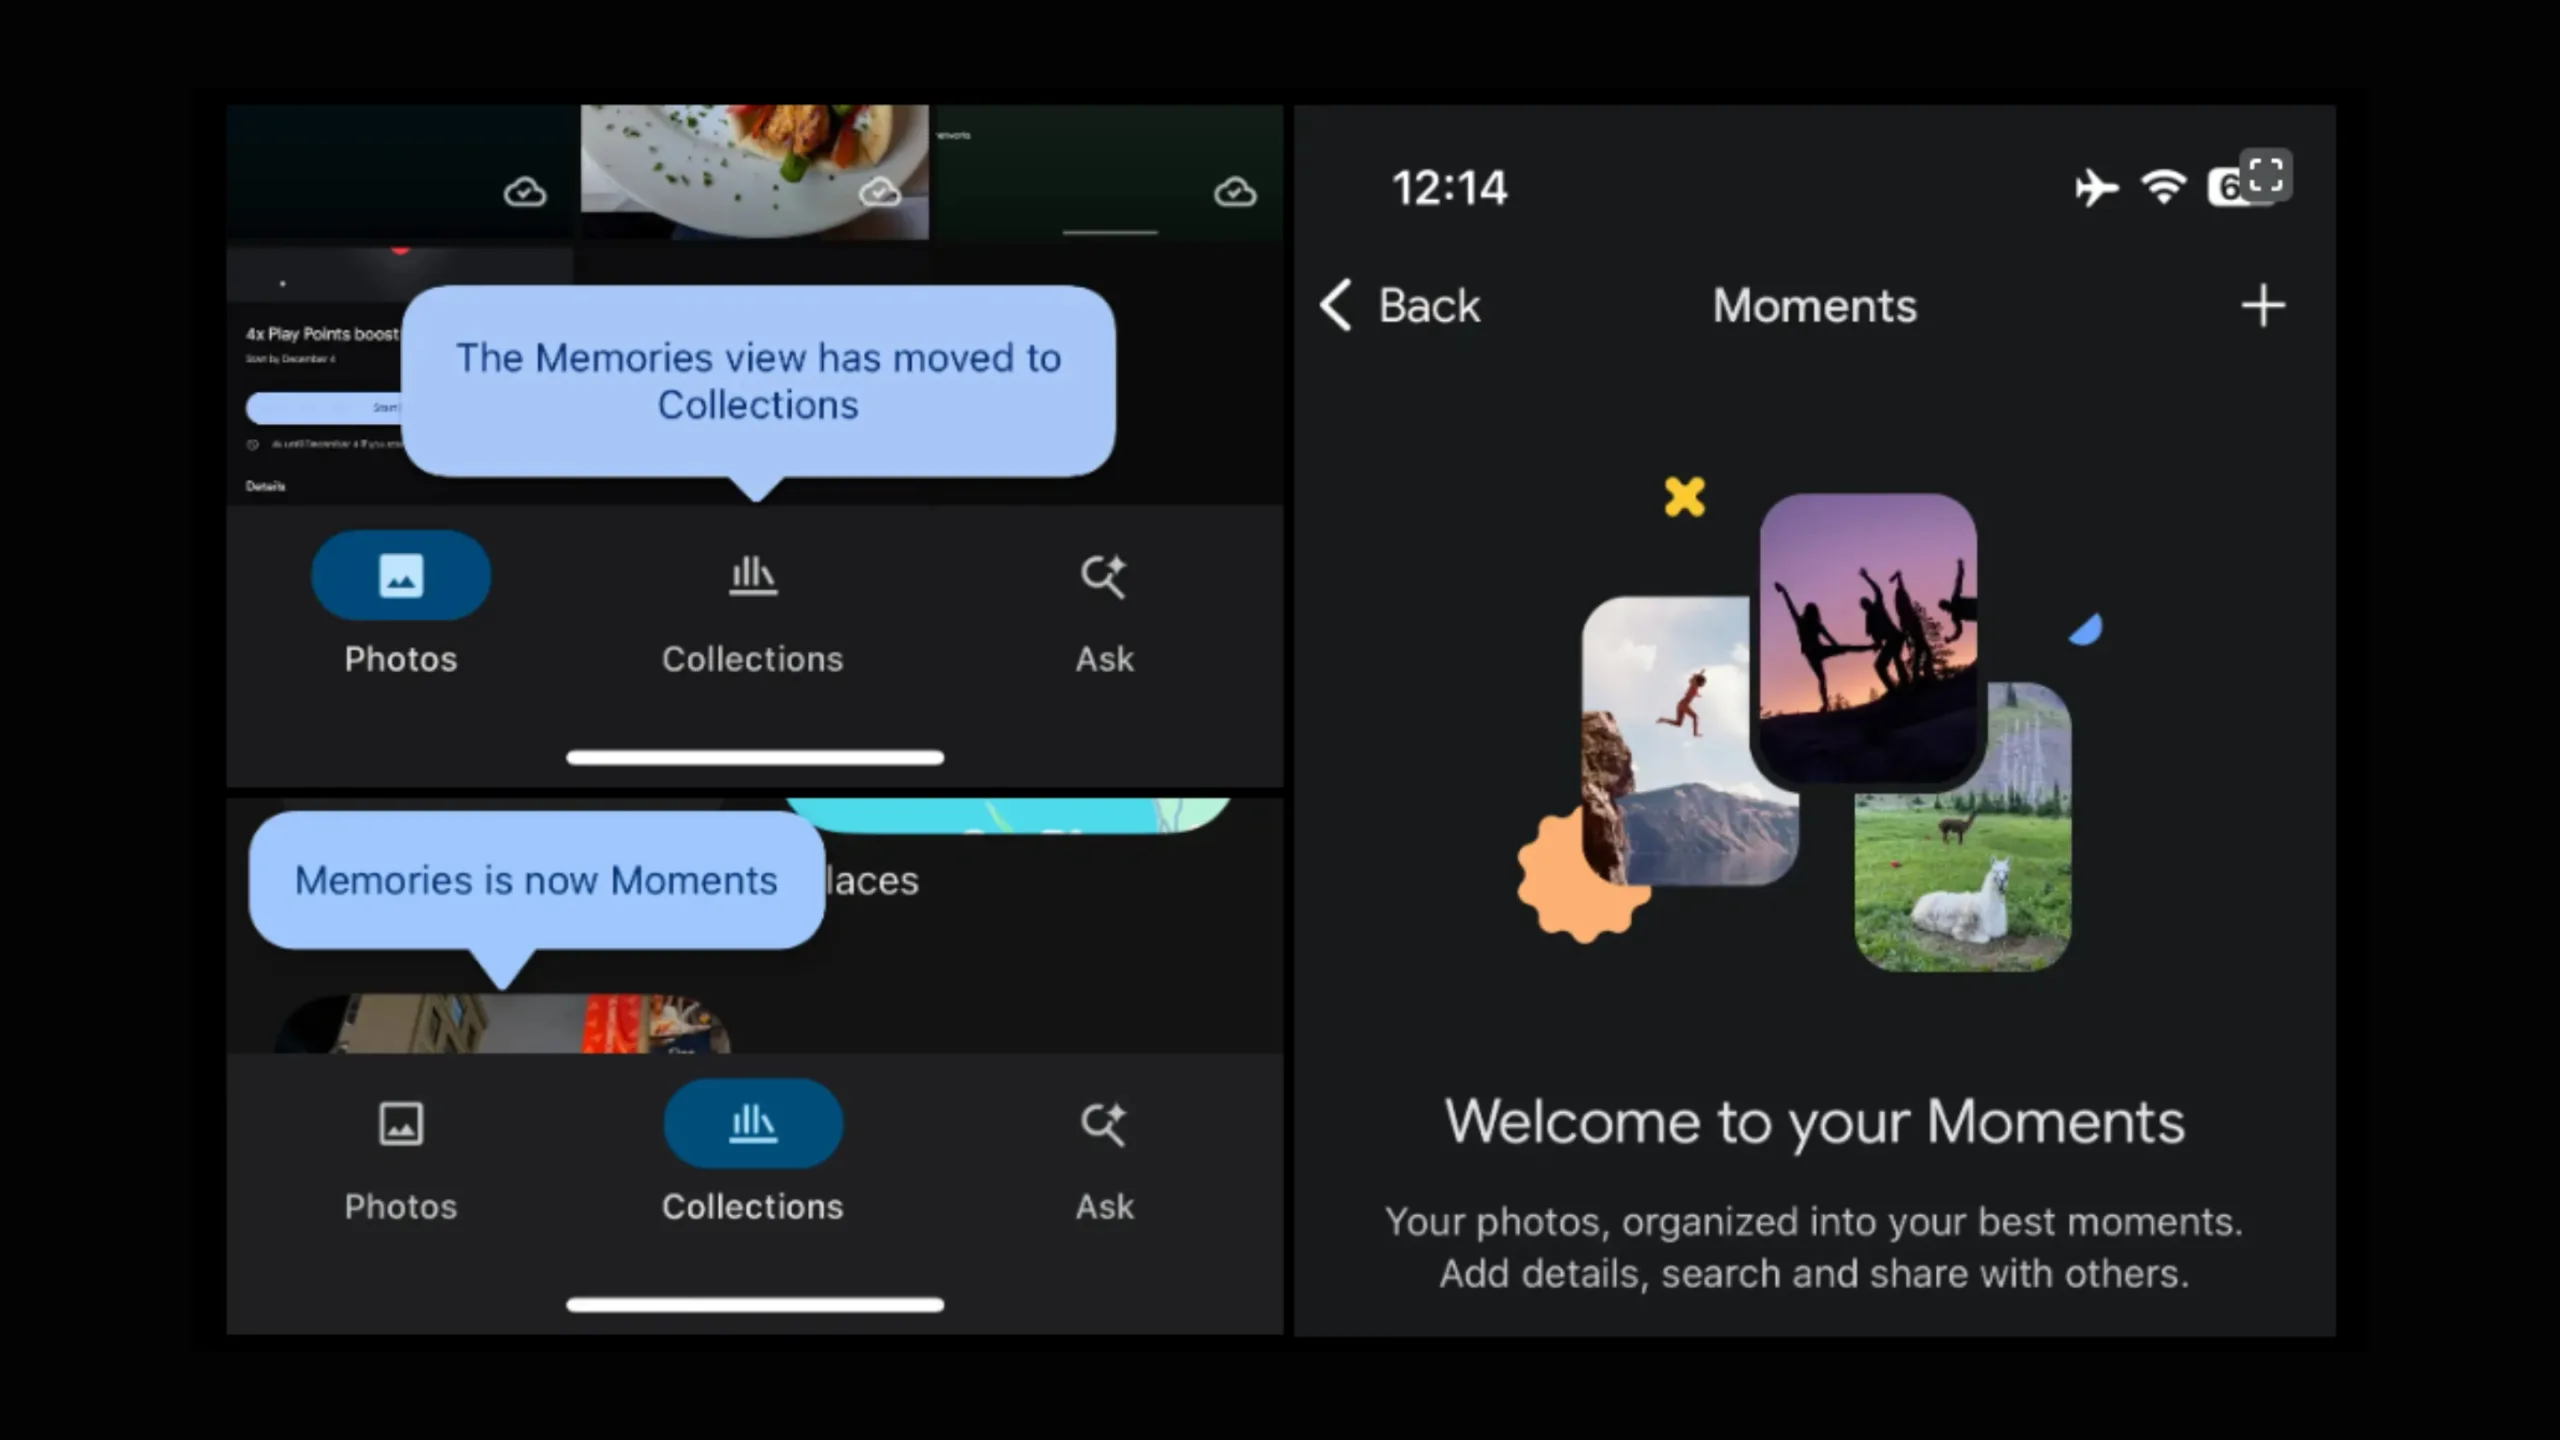Viewport: 2560px width, 1440px height.
Task: Tap the cloud backup icon on the leftmost thumbnail
Action: click(x=525, y=191)
